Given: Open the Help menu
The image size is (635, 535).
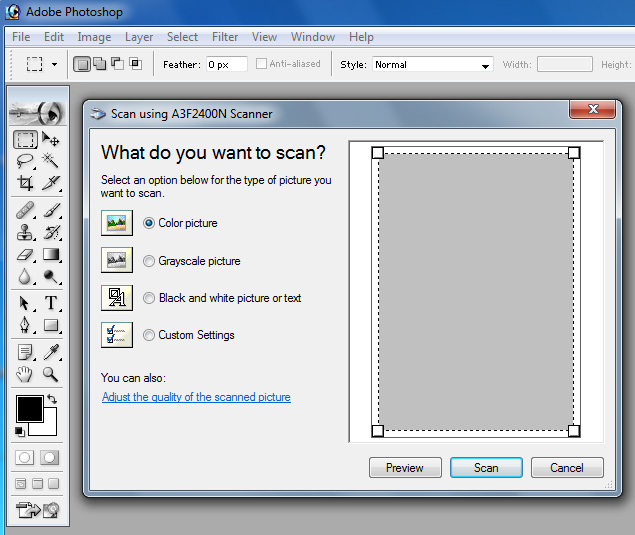Looking at the screenshot, I should (x=361, y=37).
